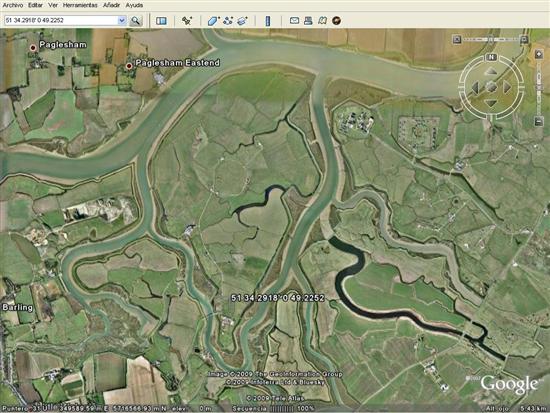Open the Añadir menu
550x413 pixels.
[x=111, y=5]
